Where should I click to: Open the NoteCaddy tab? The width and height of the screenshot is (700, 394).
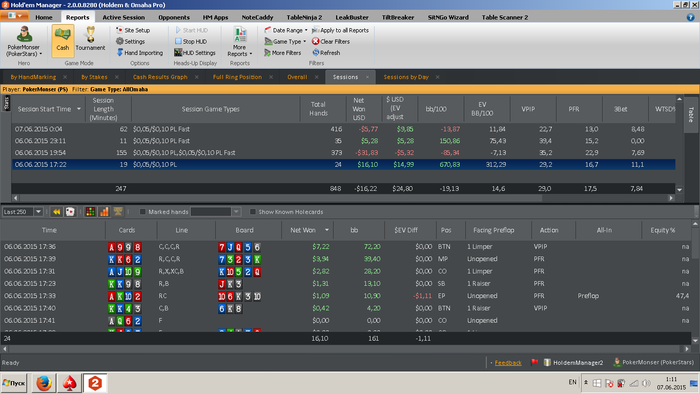tap(257, 17)
